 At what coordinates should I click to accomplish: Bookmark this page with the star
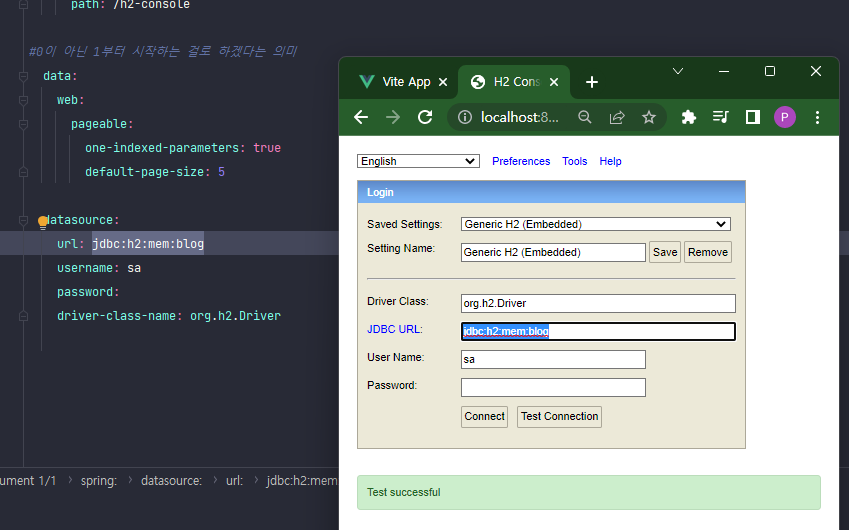click(x=649, y=117)
